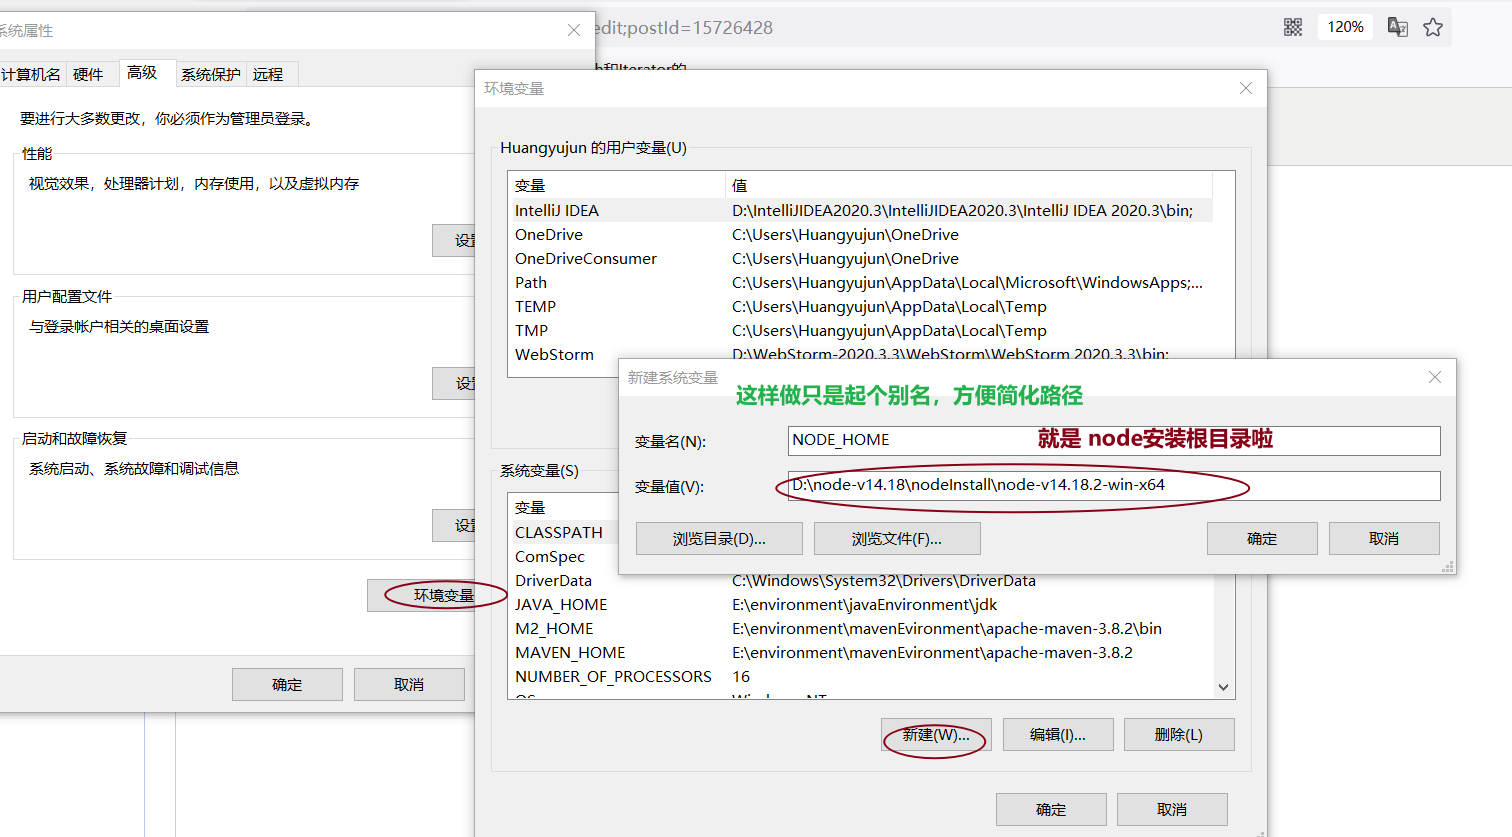Image resolution: width=1512 pixels, height=837 pixels.
Task: Open the translate icon near address bar
Action: coord(1397,26)
